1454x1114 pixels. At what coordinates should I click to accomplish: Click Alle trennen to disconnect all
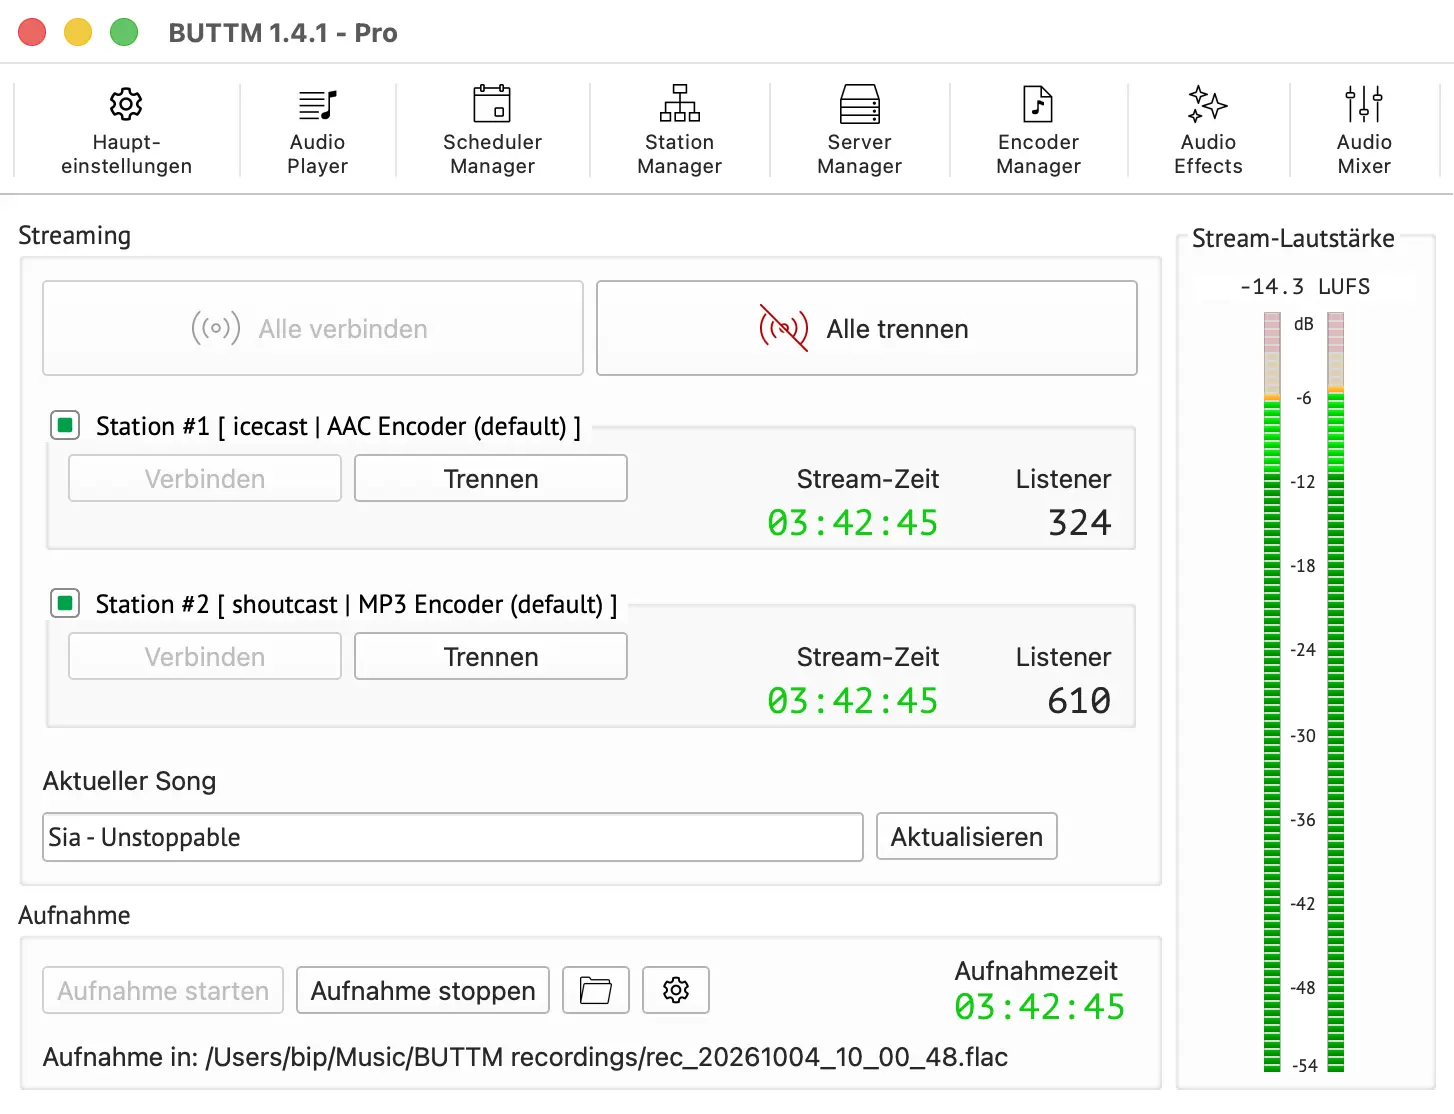[x=867, y=328]
